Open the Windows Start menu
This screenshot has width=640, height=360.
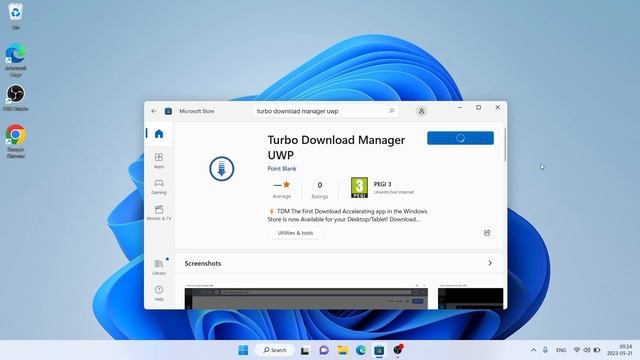point(243,350)
